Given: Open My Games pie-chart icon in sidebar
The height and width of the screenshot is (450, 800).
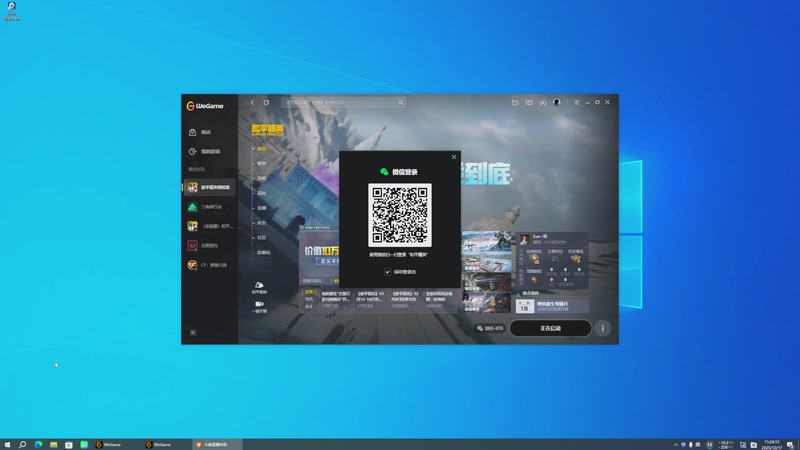Looking at the screenshot, I should (192, 152).
